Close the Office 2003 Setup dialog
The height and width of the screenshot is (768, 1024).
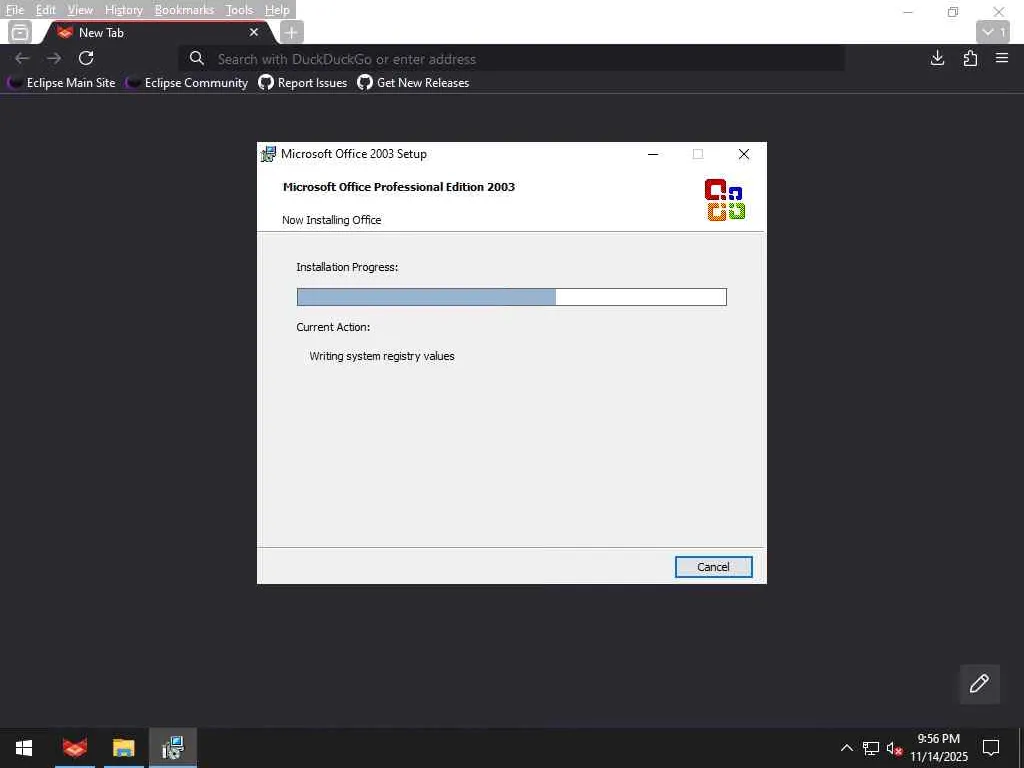point(743,154)
